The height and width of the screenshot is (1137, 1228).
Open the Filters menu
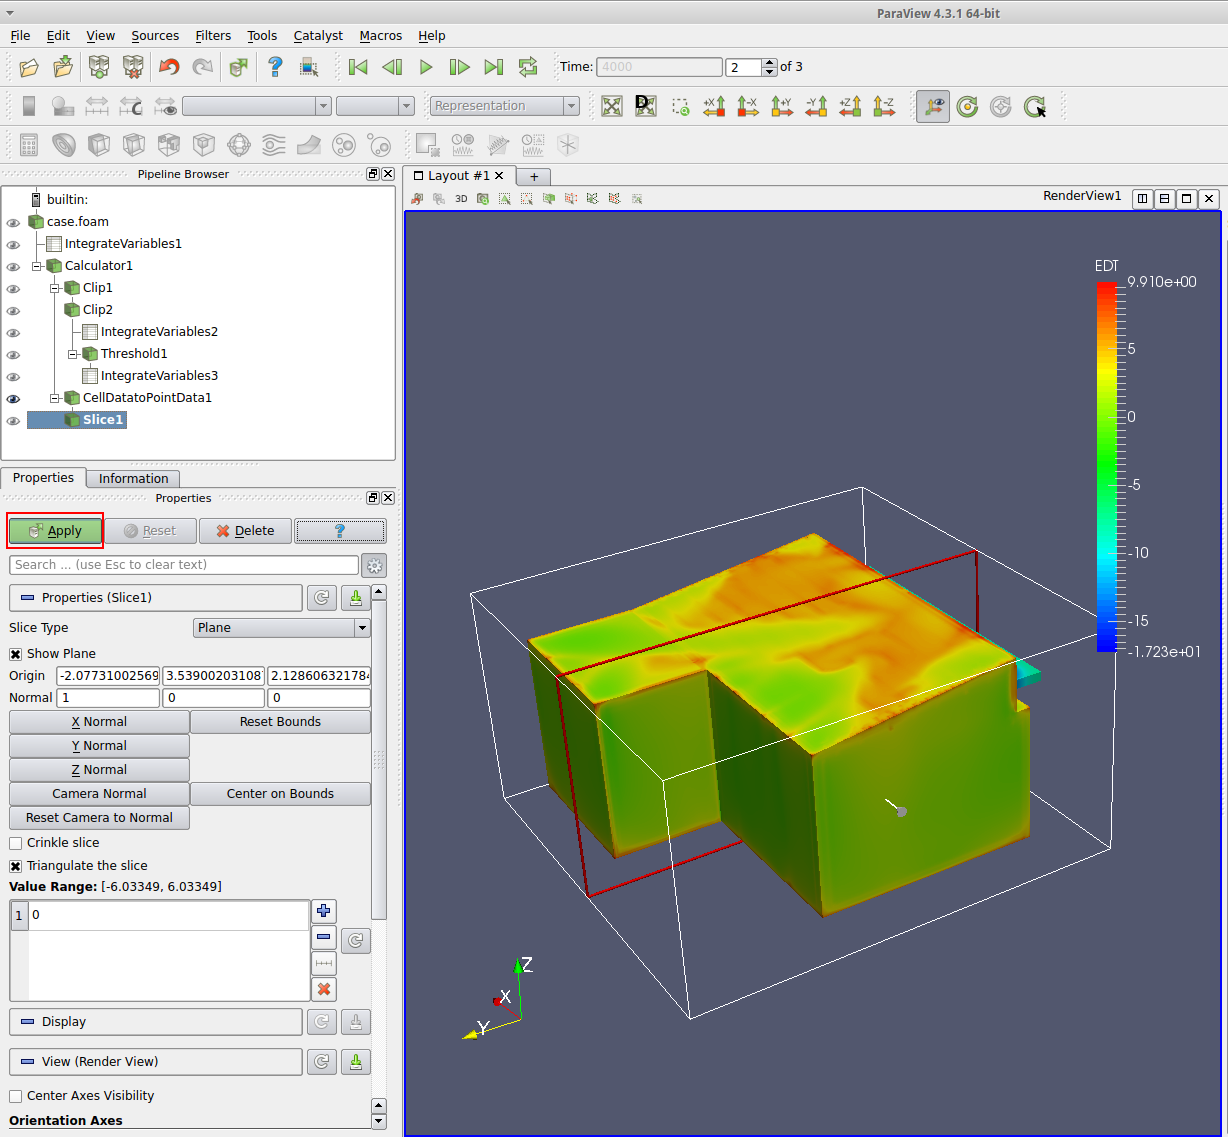coord(213,36)
